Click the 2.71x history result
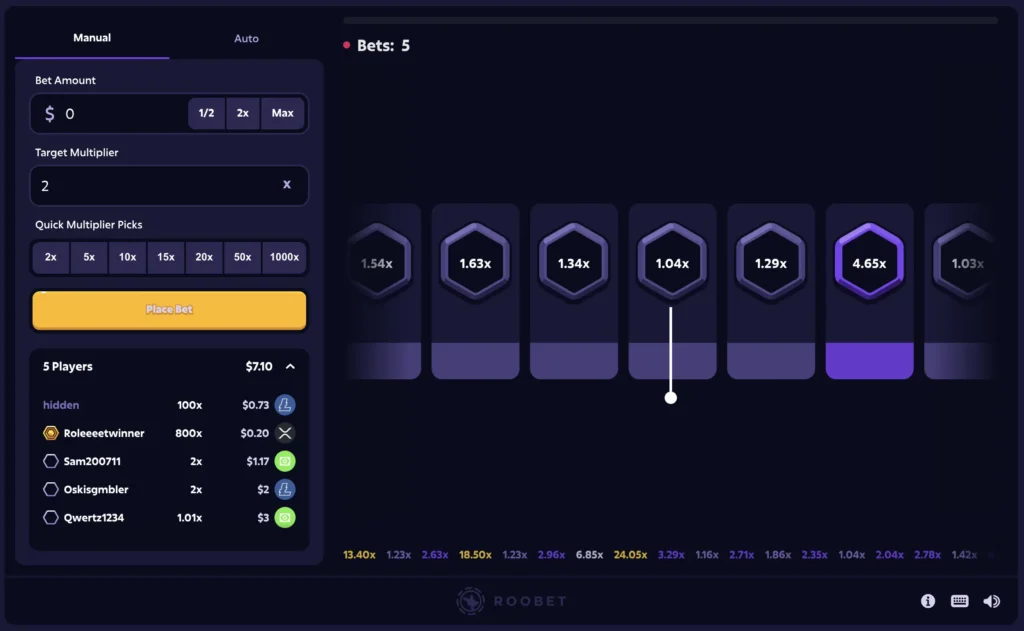Viewport: 1024px width, 631px height. tap(741, 555)
